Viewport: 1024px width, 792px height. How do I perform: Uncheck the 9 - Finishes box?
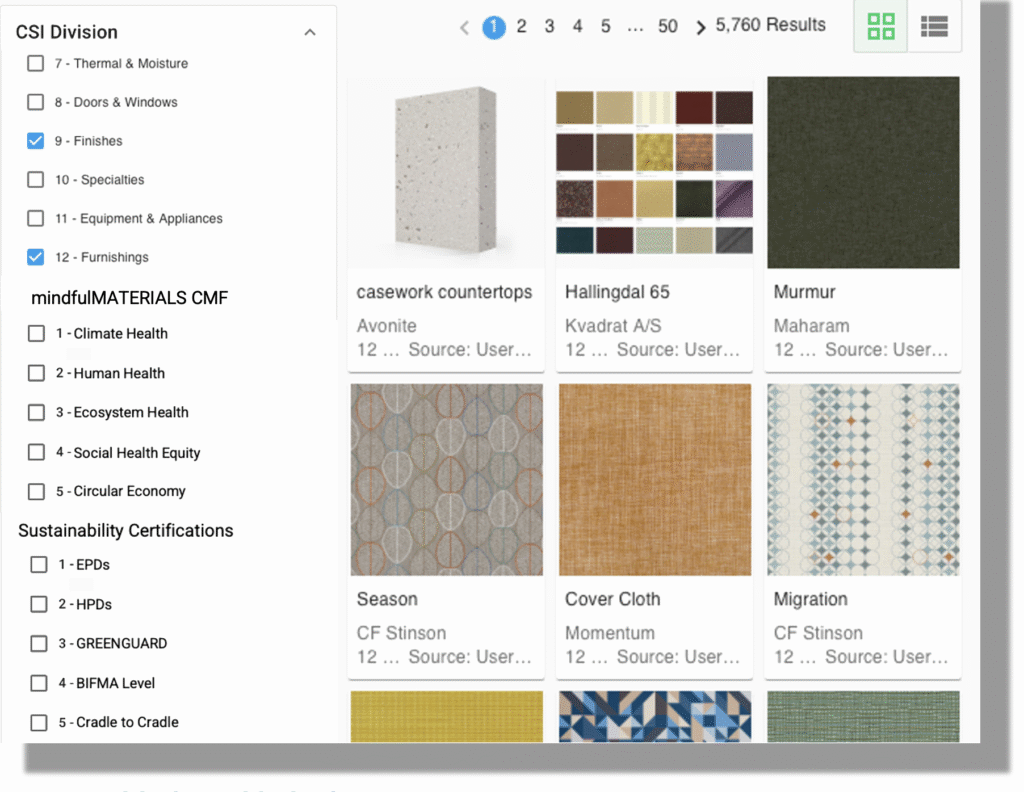(36, 140)
